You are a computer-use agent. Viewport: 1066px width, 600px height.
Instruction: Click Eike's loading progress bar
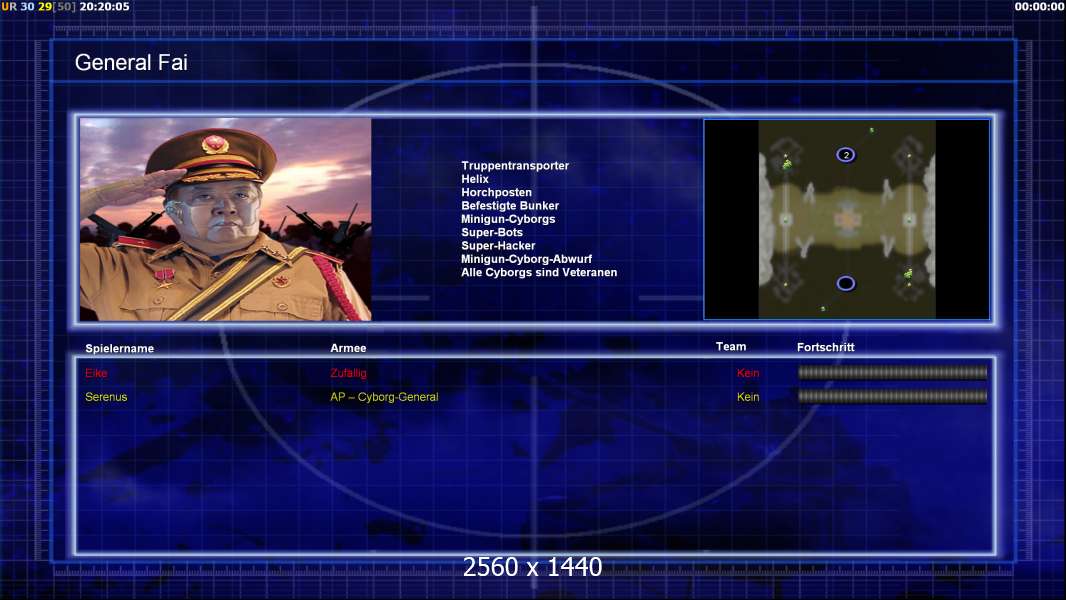tap(893, 372)
